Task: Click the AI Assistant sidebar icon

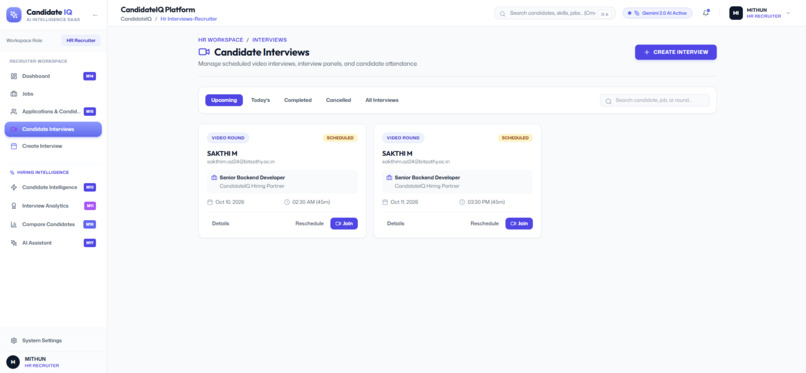Action: pos(14,243)
